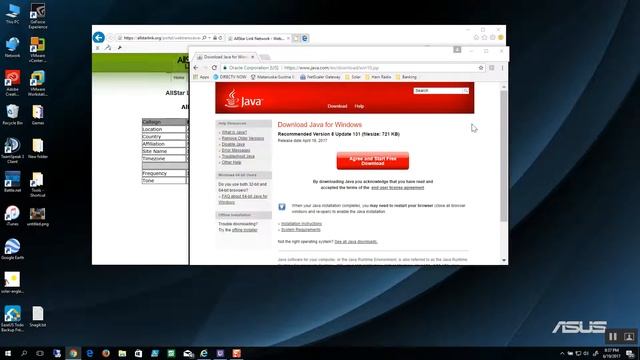Open iTunes desktop icon
640x360 pixels.
pyautogui.click(x=12, y=216)
